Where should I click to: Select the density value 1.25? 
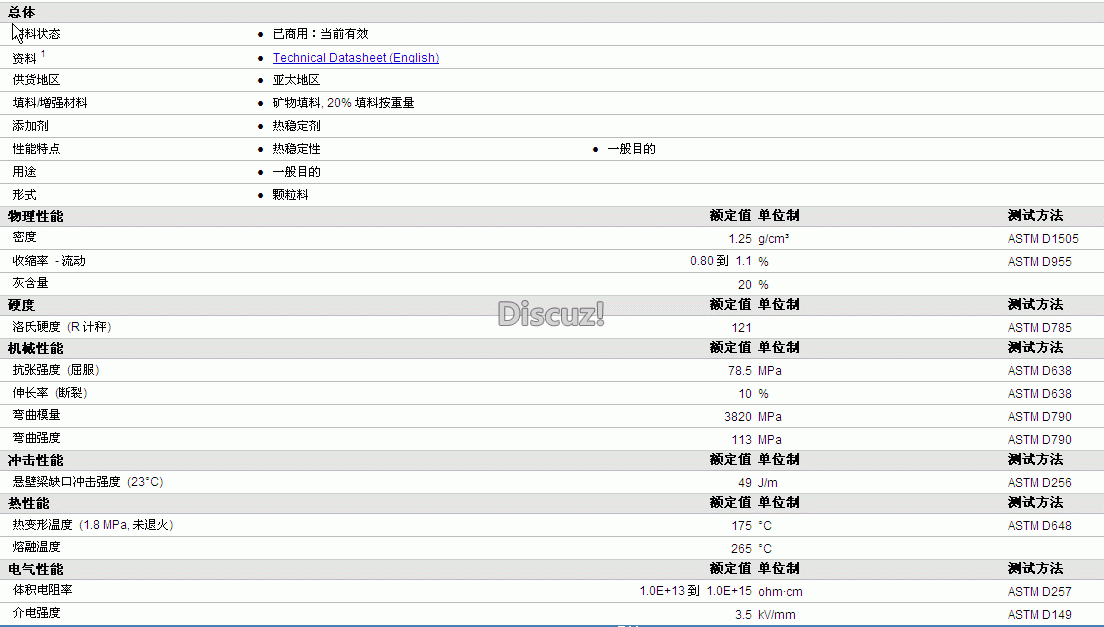click(x=740, y=239)
